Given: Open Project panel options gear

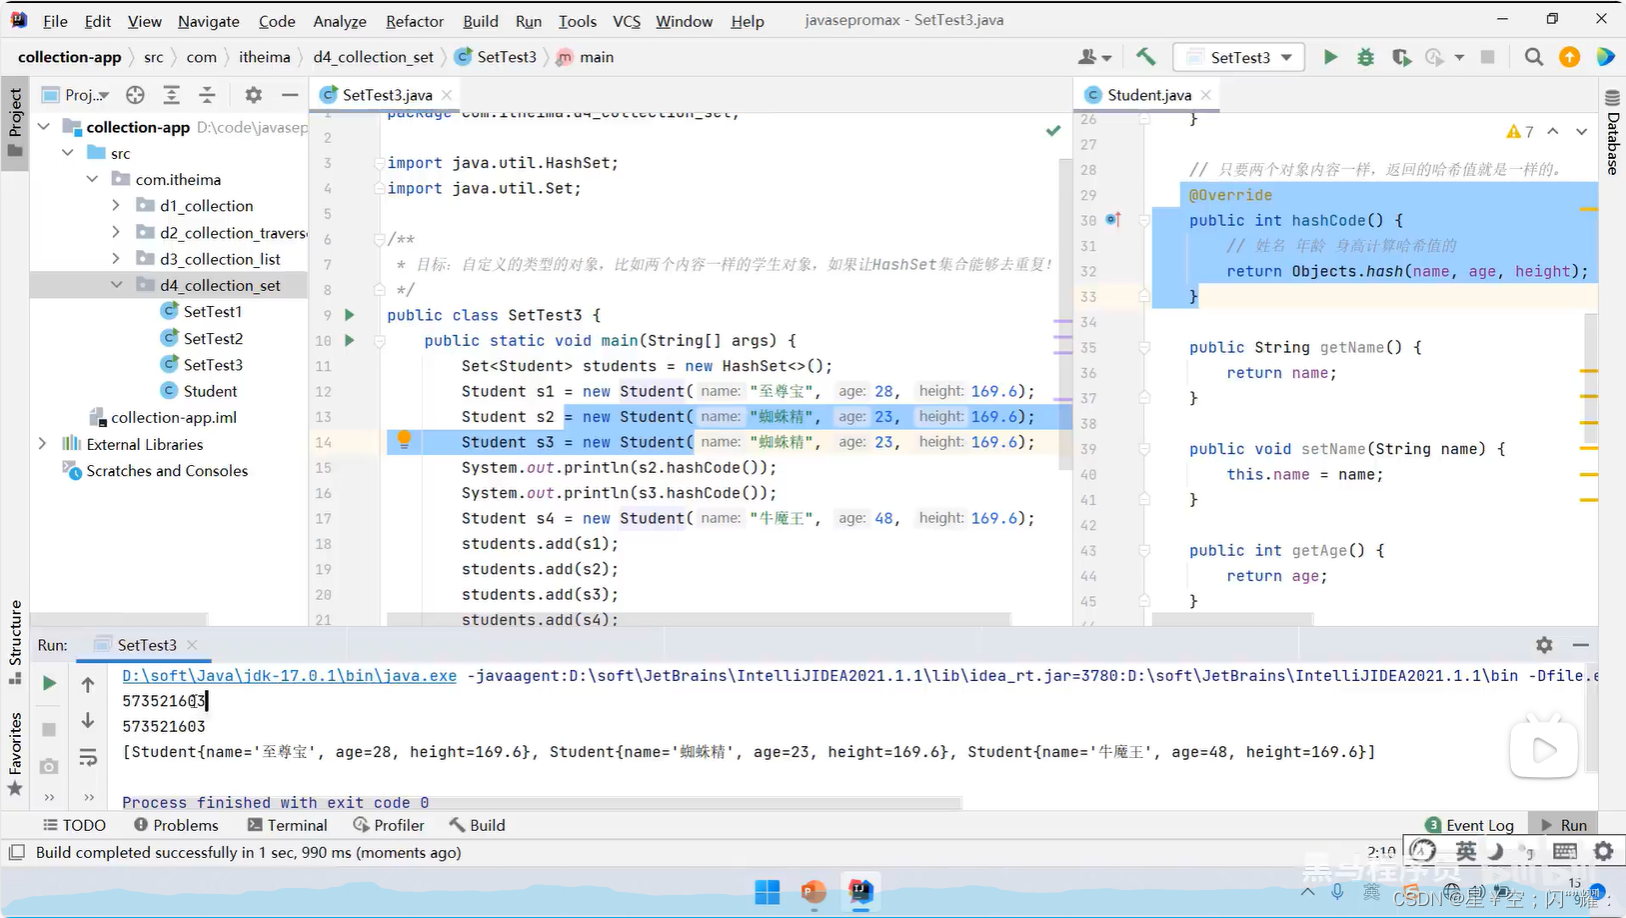Looking at the screenshot, I should (x=253, y=95).
